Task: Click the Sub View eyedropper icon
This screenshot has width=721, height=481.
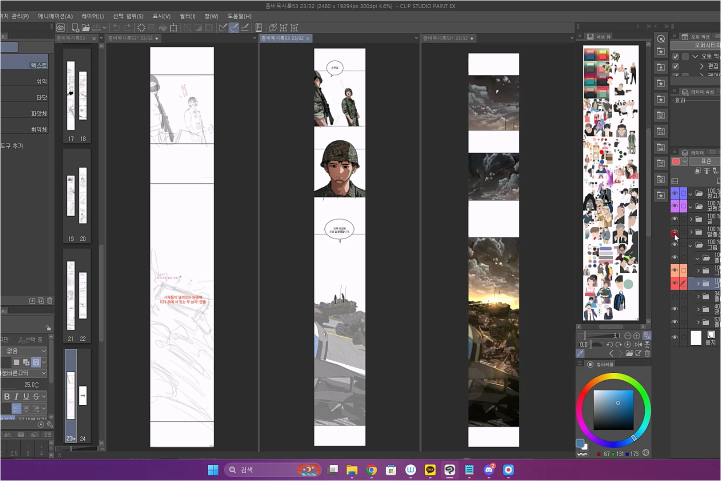Action: tap(580, 353)
